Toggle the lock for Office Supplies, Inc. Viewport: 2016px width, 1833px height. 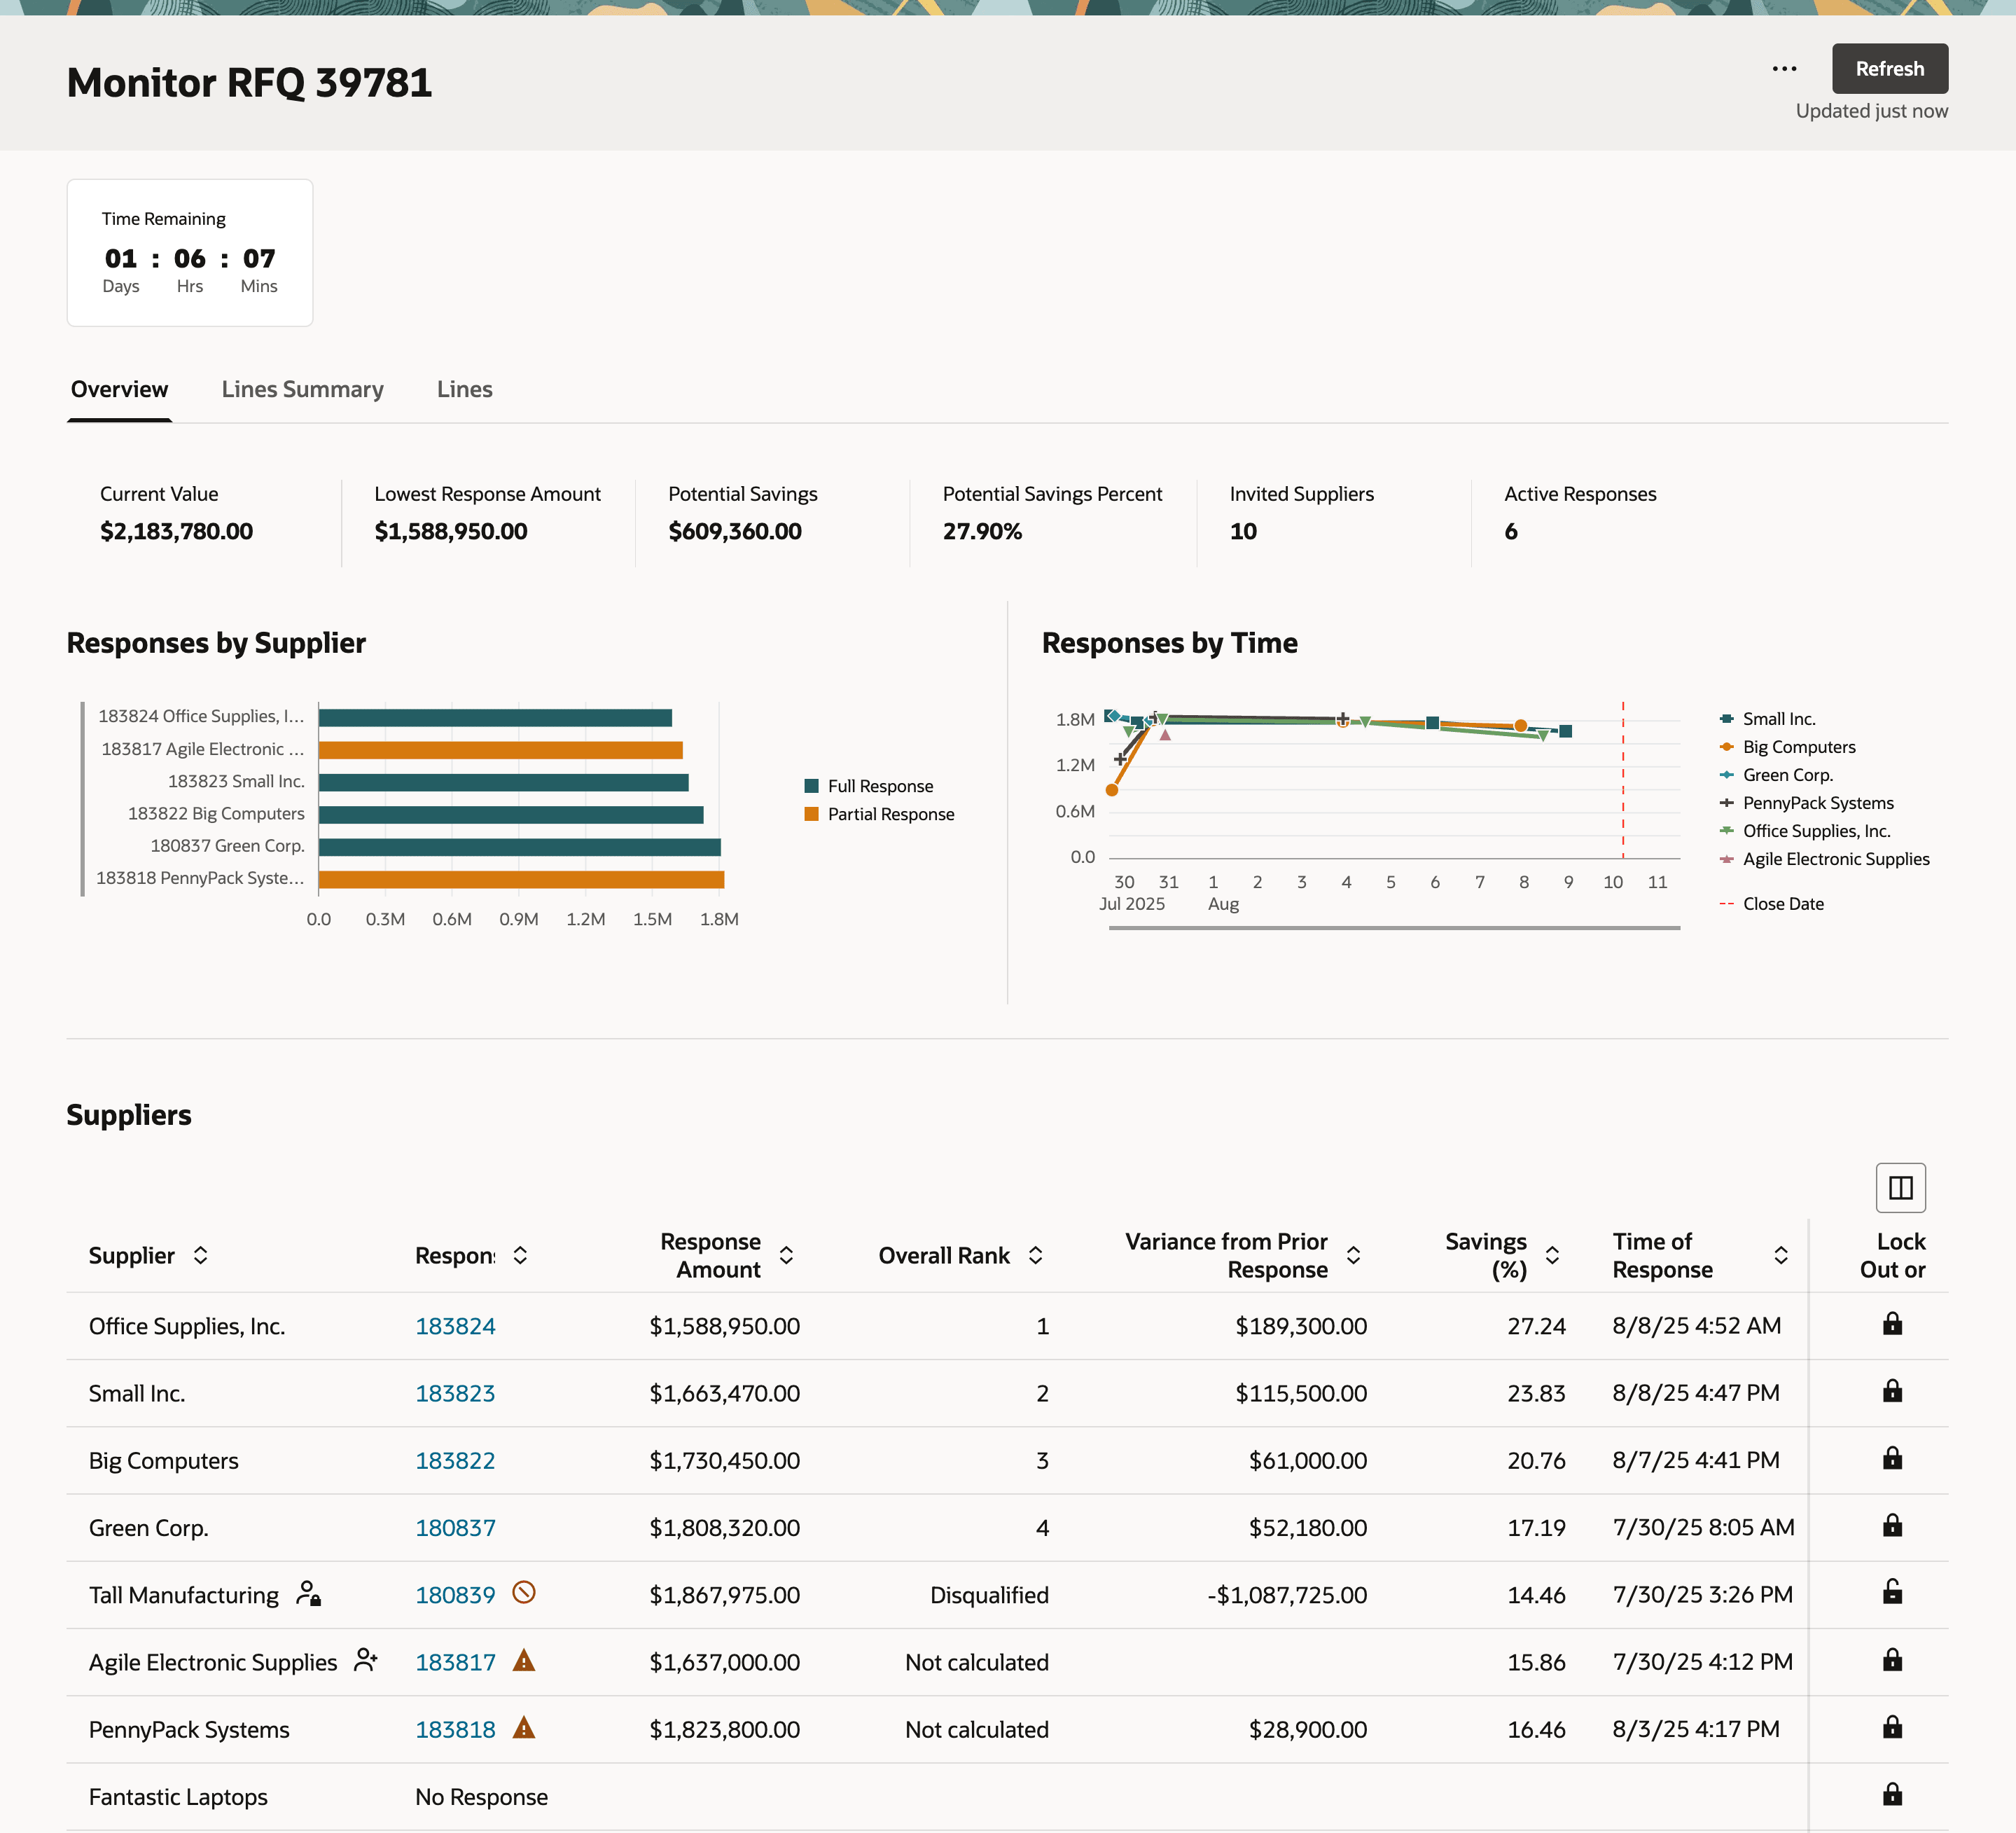(1892, 1324)
